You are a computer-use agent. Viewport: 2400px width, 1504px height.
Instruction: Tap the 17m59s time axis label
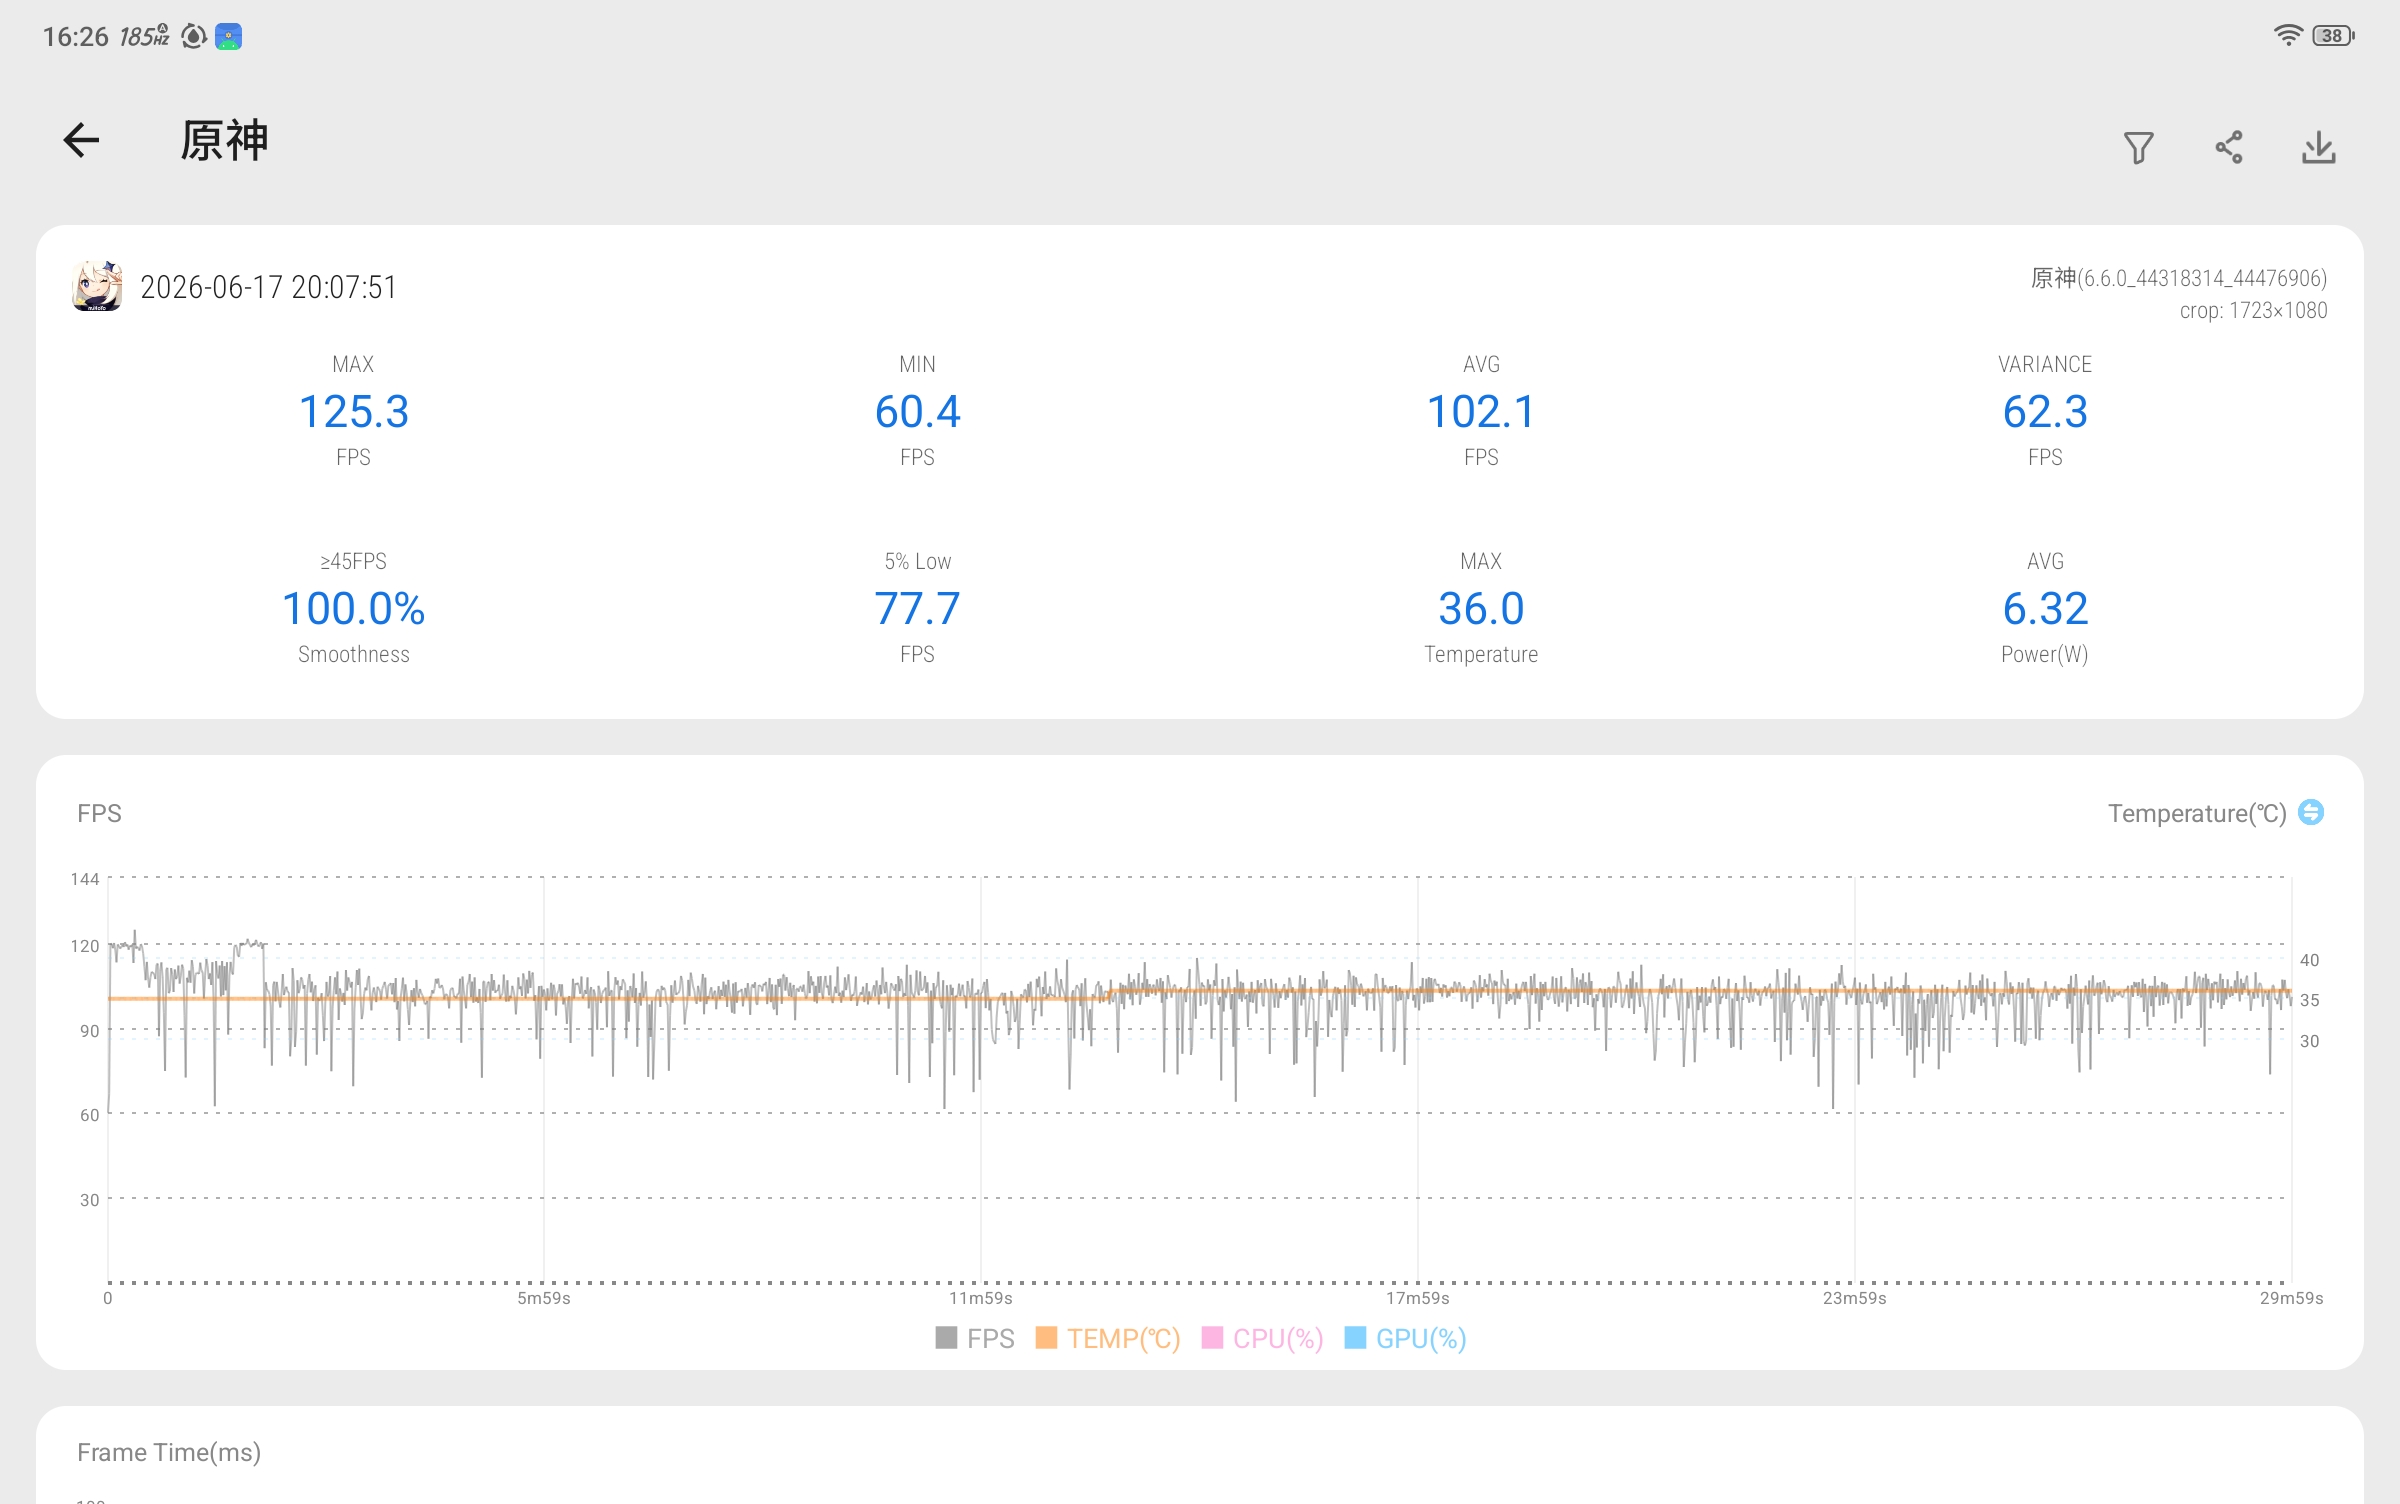[1418, 1298]
